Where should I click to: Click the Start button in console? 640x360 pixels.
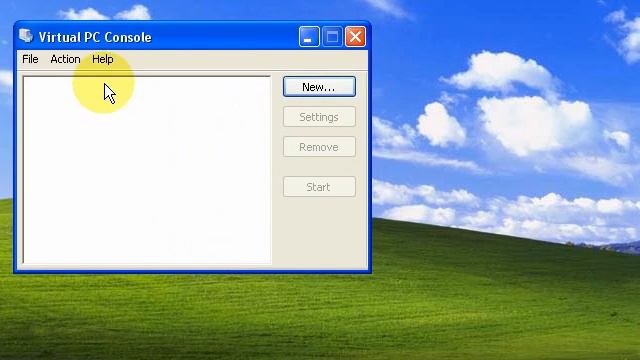point(319,187)
